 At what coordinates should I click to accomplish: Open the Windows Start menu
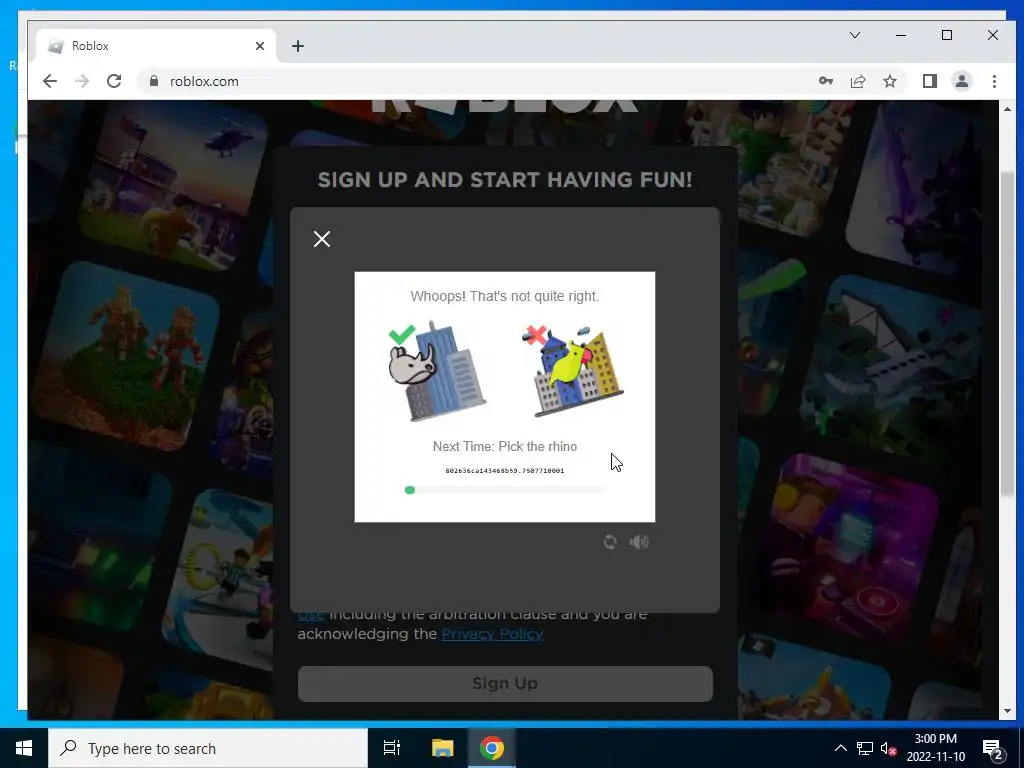(24, 748)
